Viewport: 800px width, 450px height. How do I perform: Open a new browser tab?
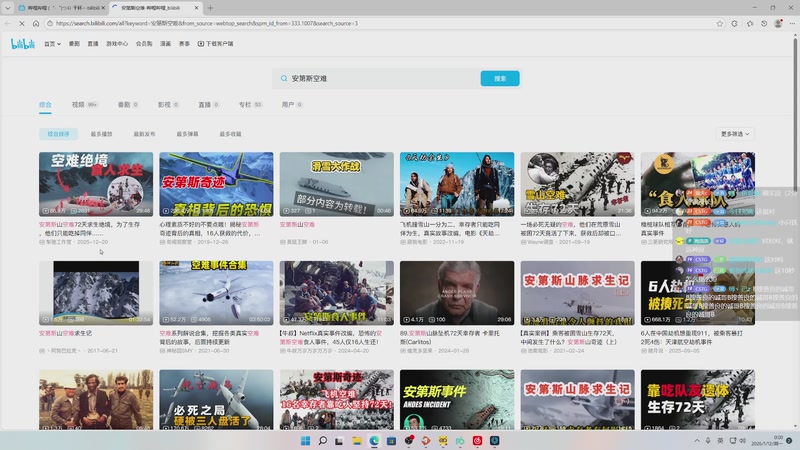[210, 8]
